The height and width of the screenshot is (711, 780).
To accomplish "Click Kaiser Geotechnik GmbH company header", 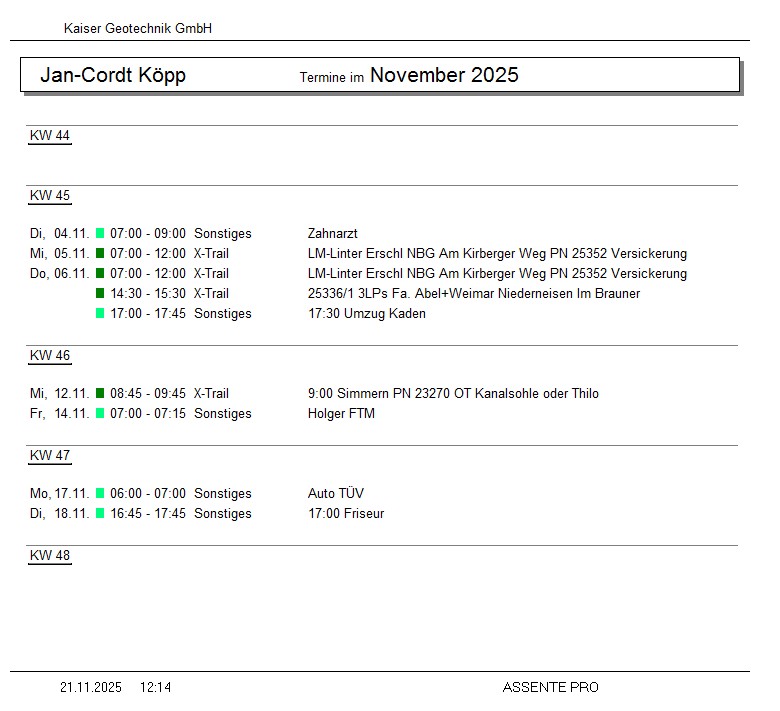I will tap(138, 29).
